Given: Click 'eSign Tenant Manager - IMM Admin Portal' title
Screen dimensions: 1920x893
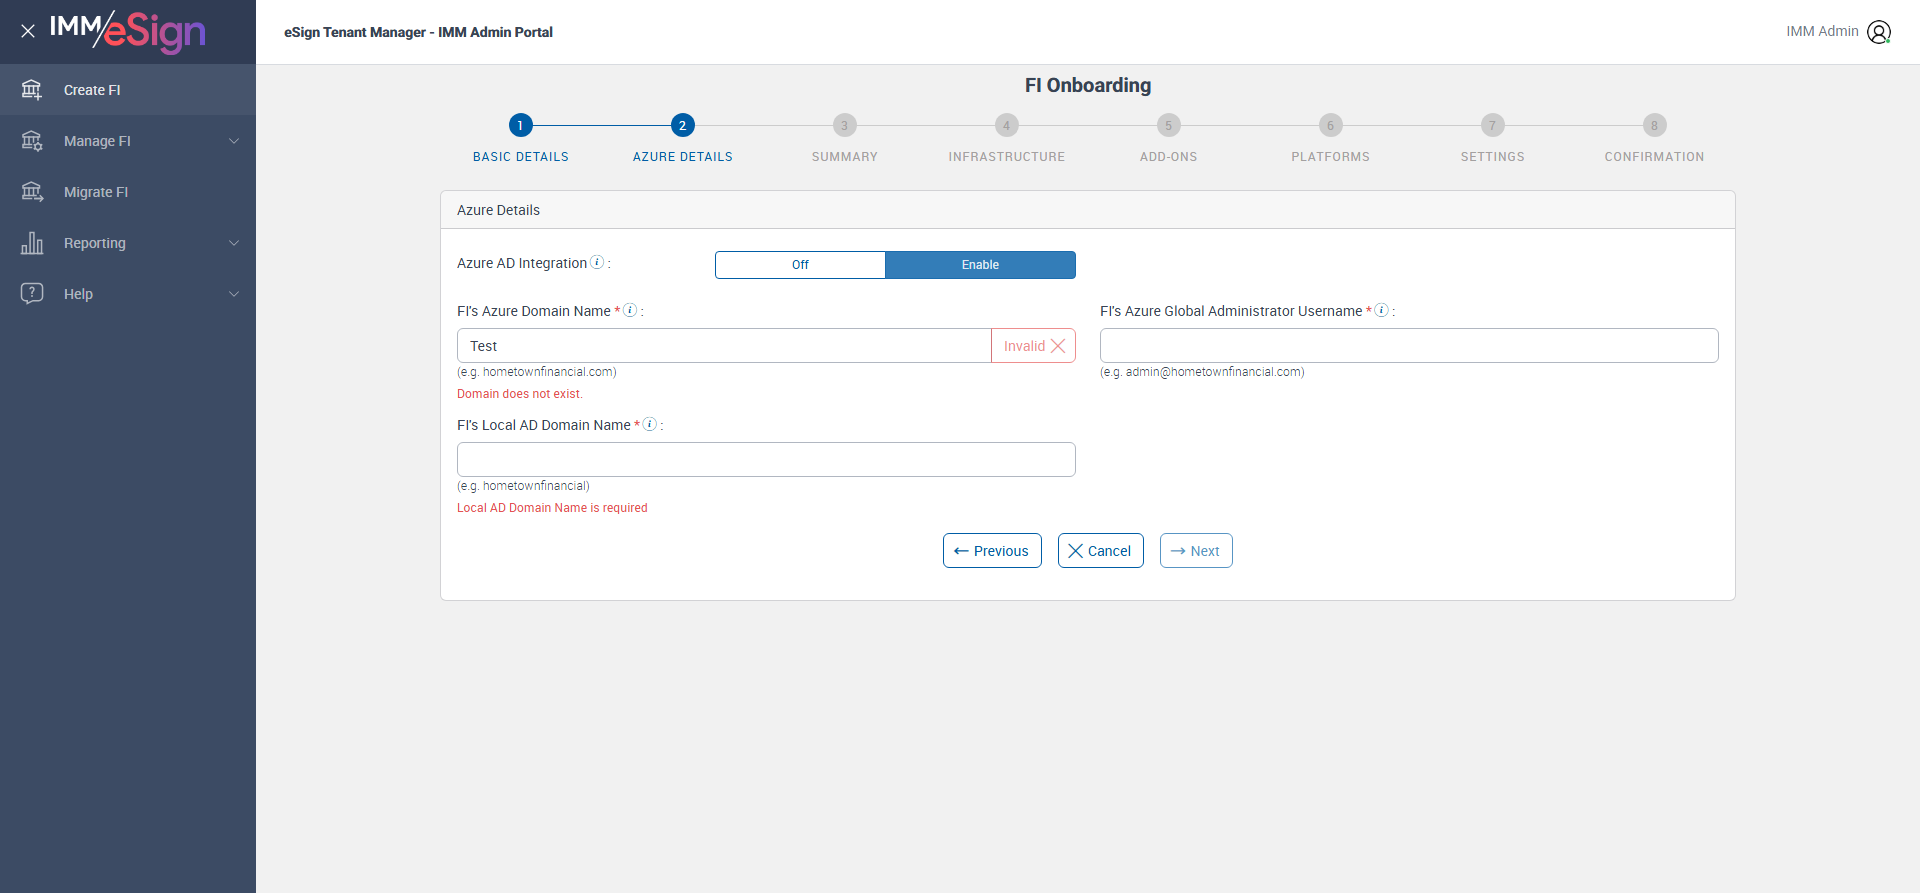Looking at the screenshot, I should (x=418, y=32).
